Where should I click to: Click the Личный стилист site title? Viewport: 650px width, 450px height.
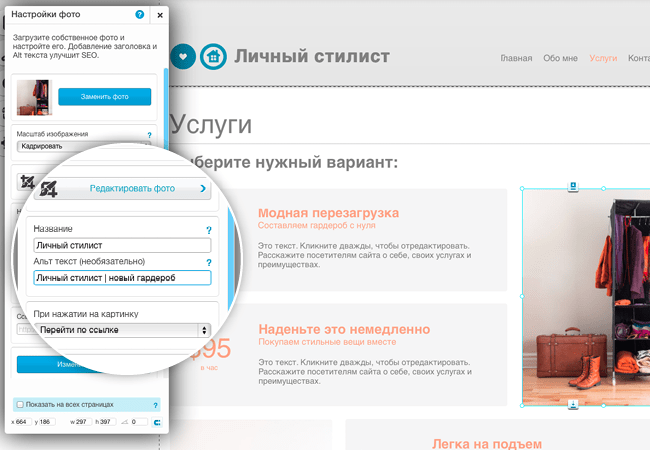click(x=312, y=56)
